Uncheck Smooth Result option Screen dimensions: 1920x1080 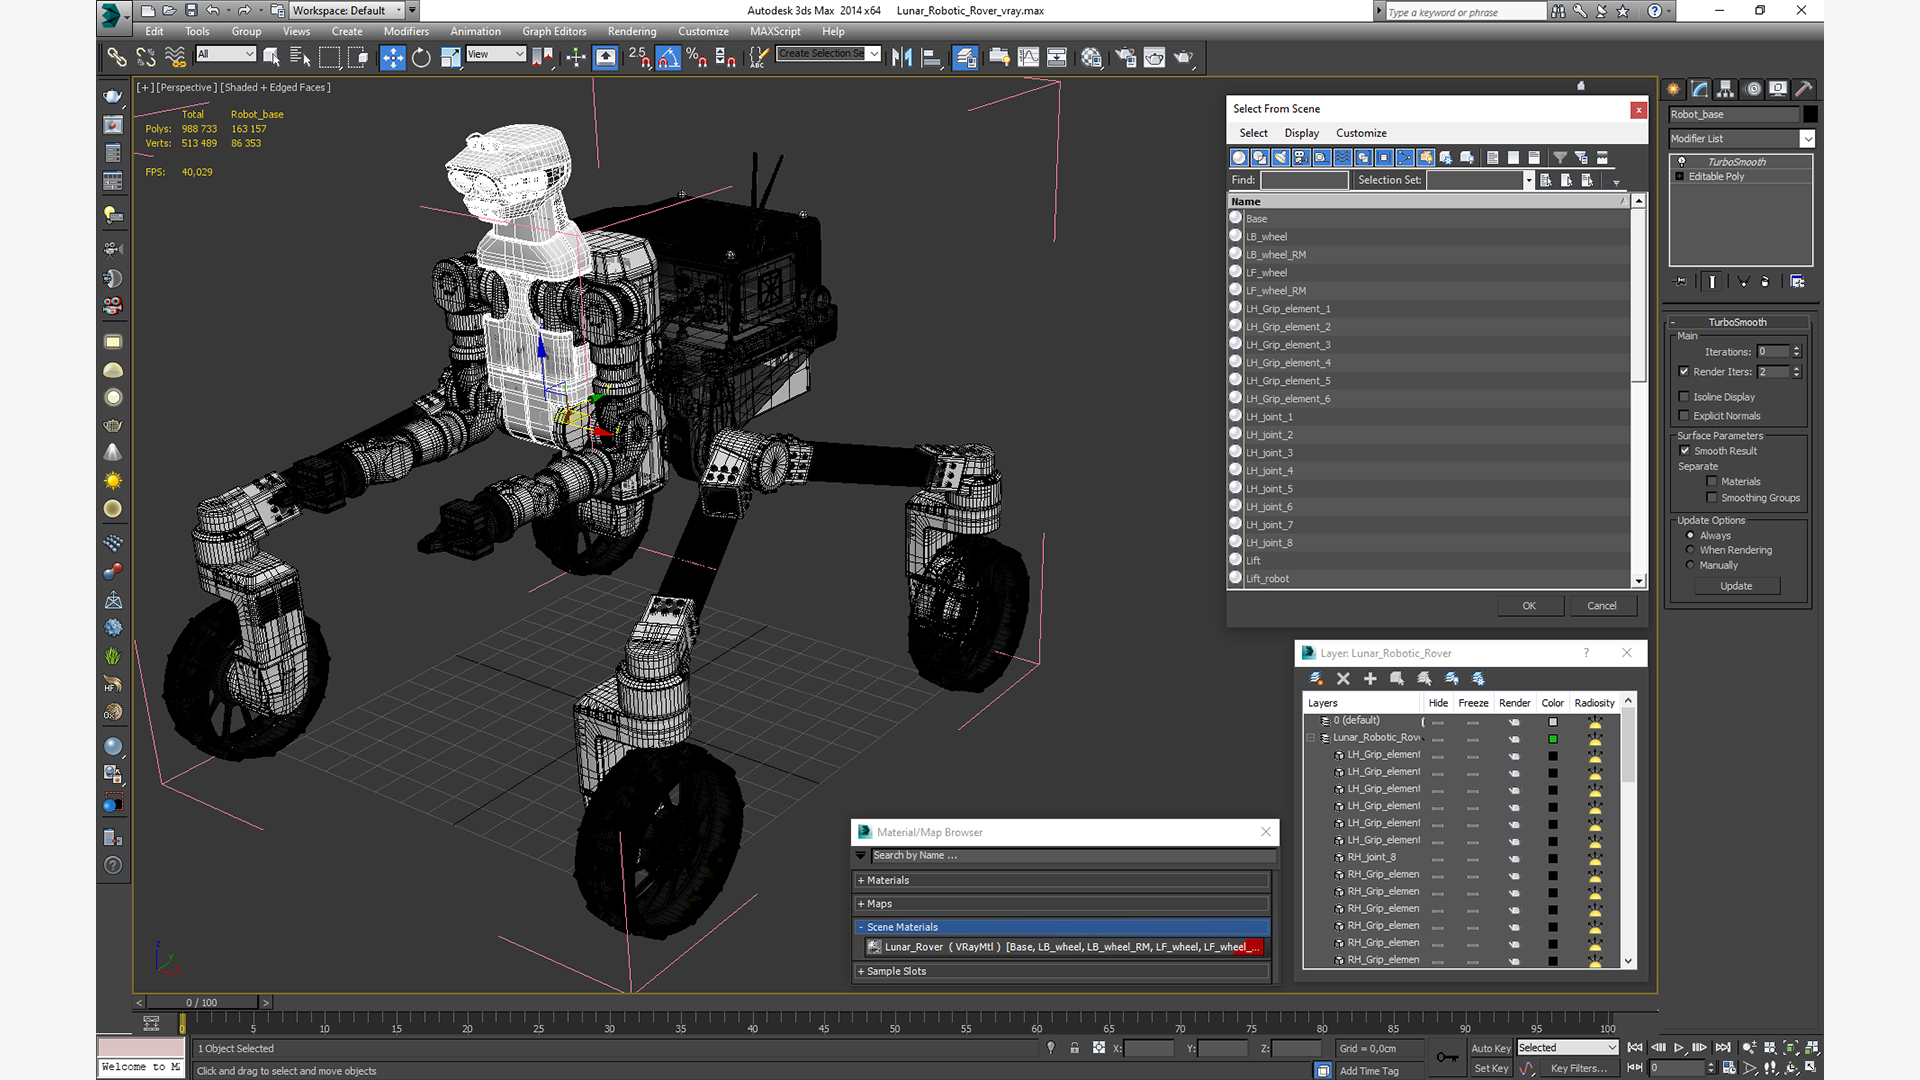(x=1685, y=451)
